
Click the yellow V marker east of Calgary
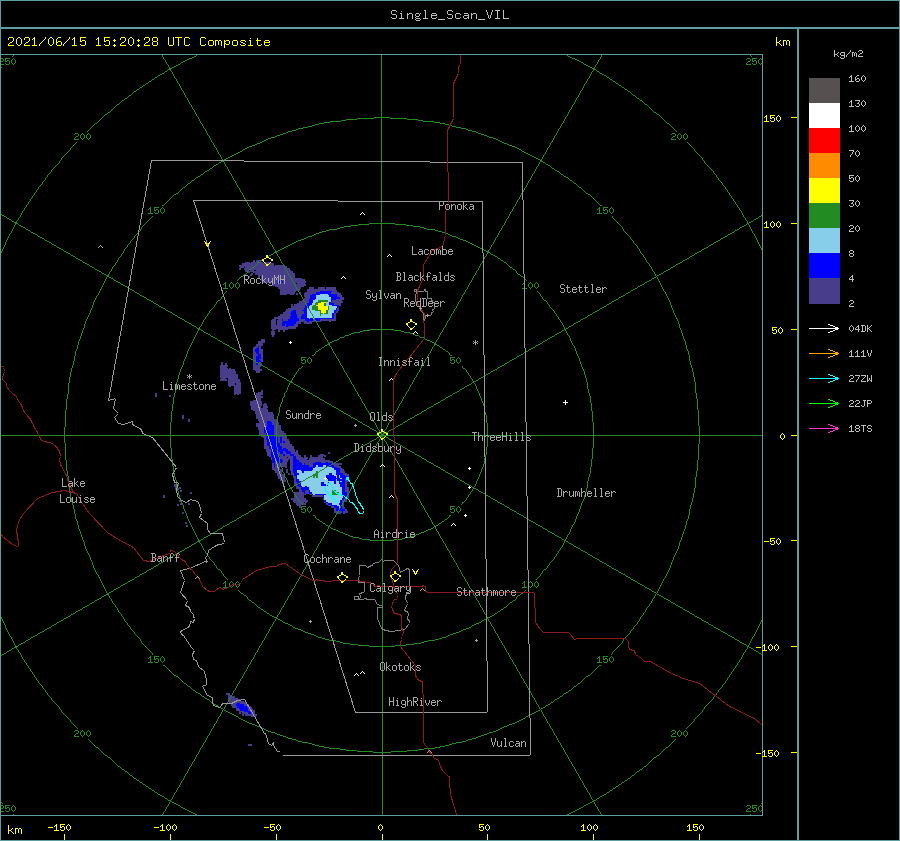(416, 572)
